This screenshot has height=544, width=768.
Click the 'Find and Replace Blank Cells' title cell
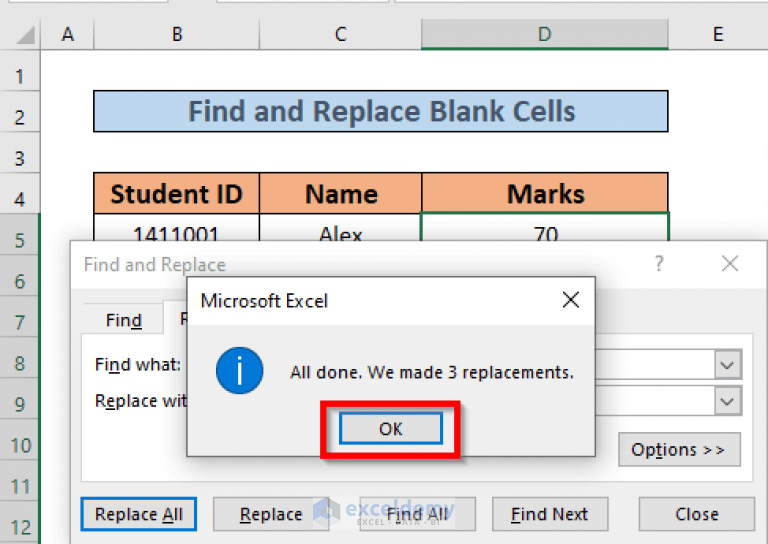click(381, 111)
